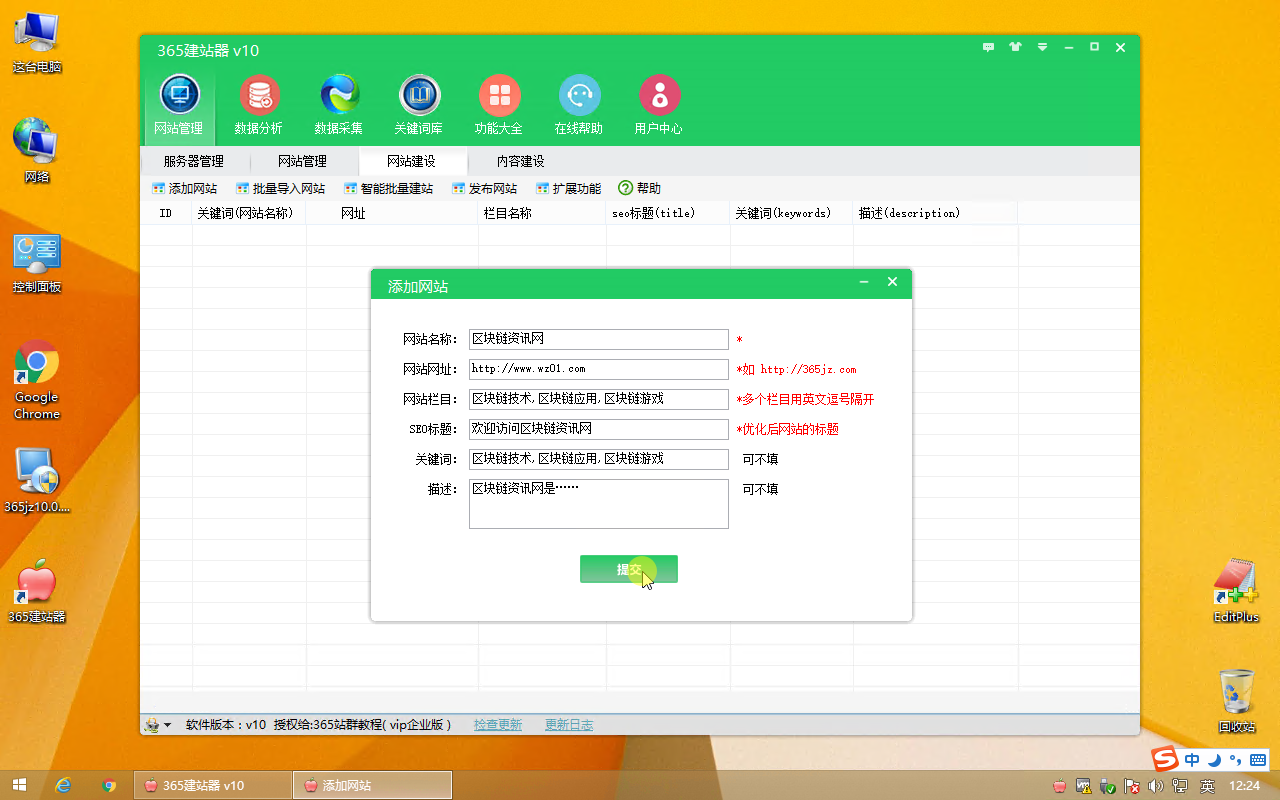Open 回收站 desktop icon
Image resolution: width=1280 pixels, height=800 pixels.
click(x=1236, y=701)
